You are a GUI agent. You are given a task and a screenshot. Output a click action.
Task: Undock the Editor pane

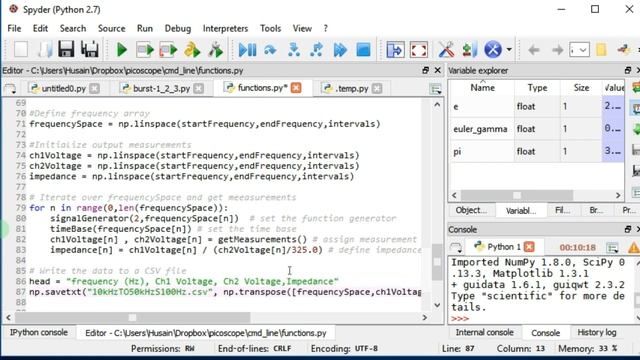pos(426,70)
